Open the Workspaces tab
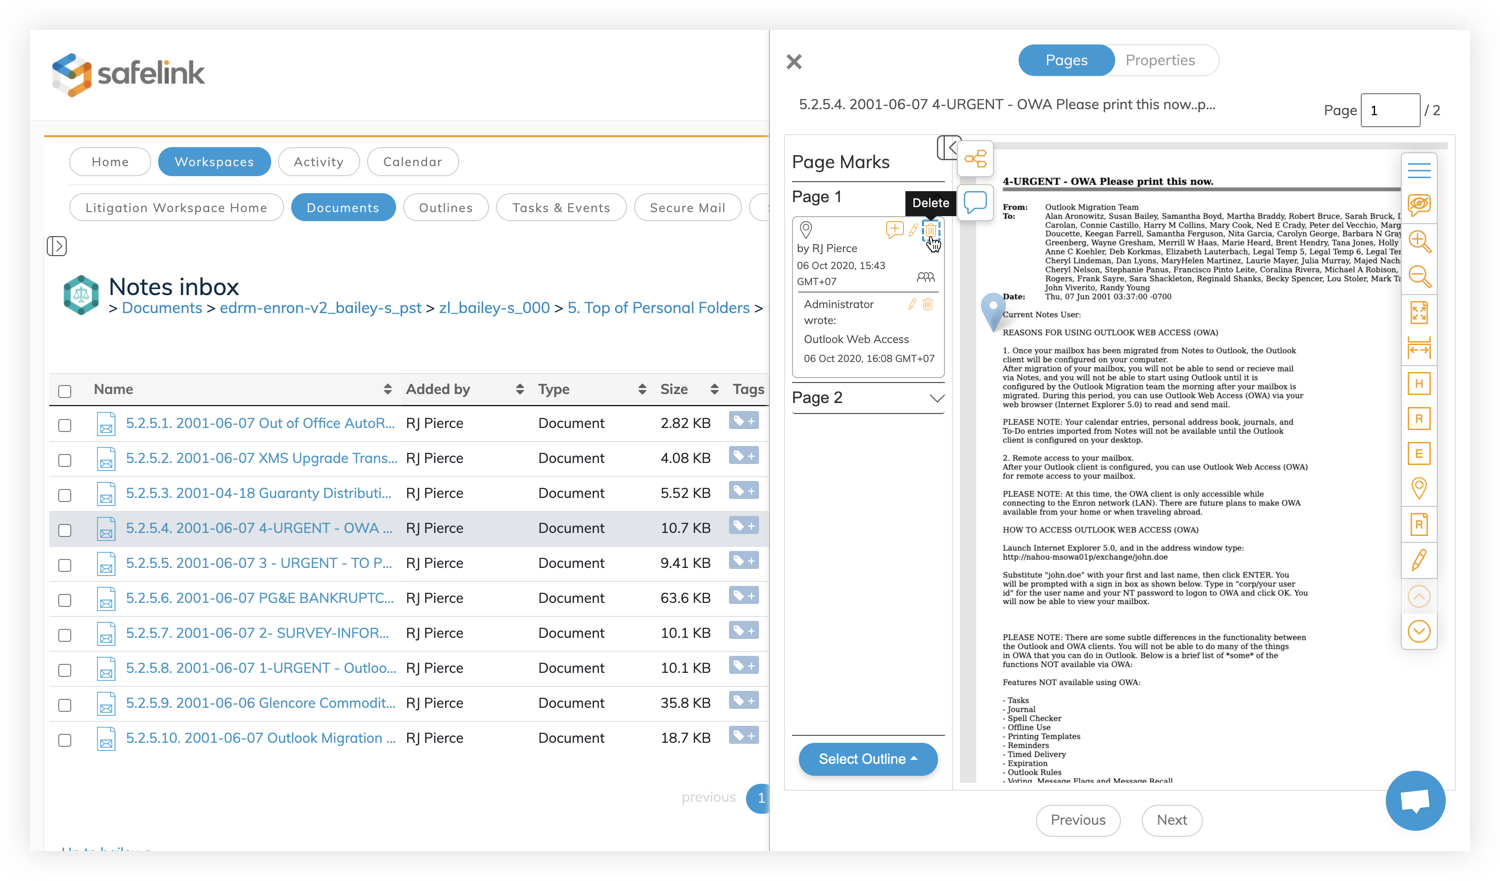The image size is (1500, 881). coord(214,161)
